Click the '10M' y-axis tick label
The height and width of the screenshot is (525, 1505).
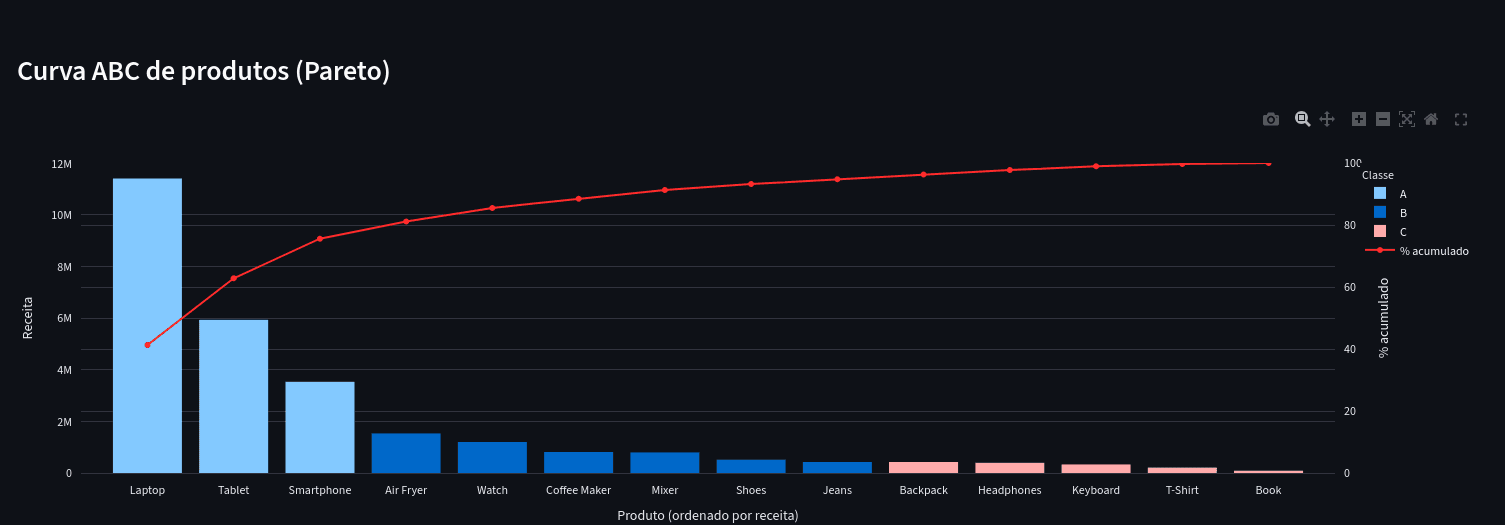(61, 215)
